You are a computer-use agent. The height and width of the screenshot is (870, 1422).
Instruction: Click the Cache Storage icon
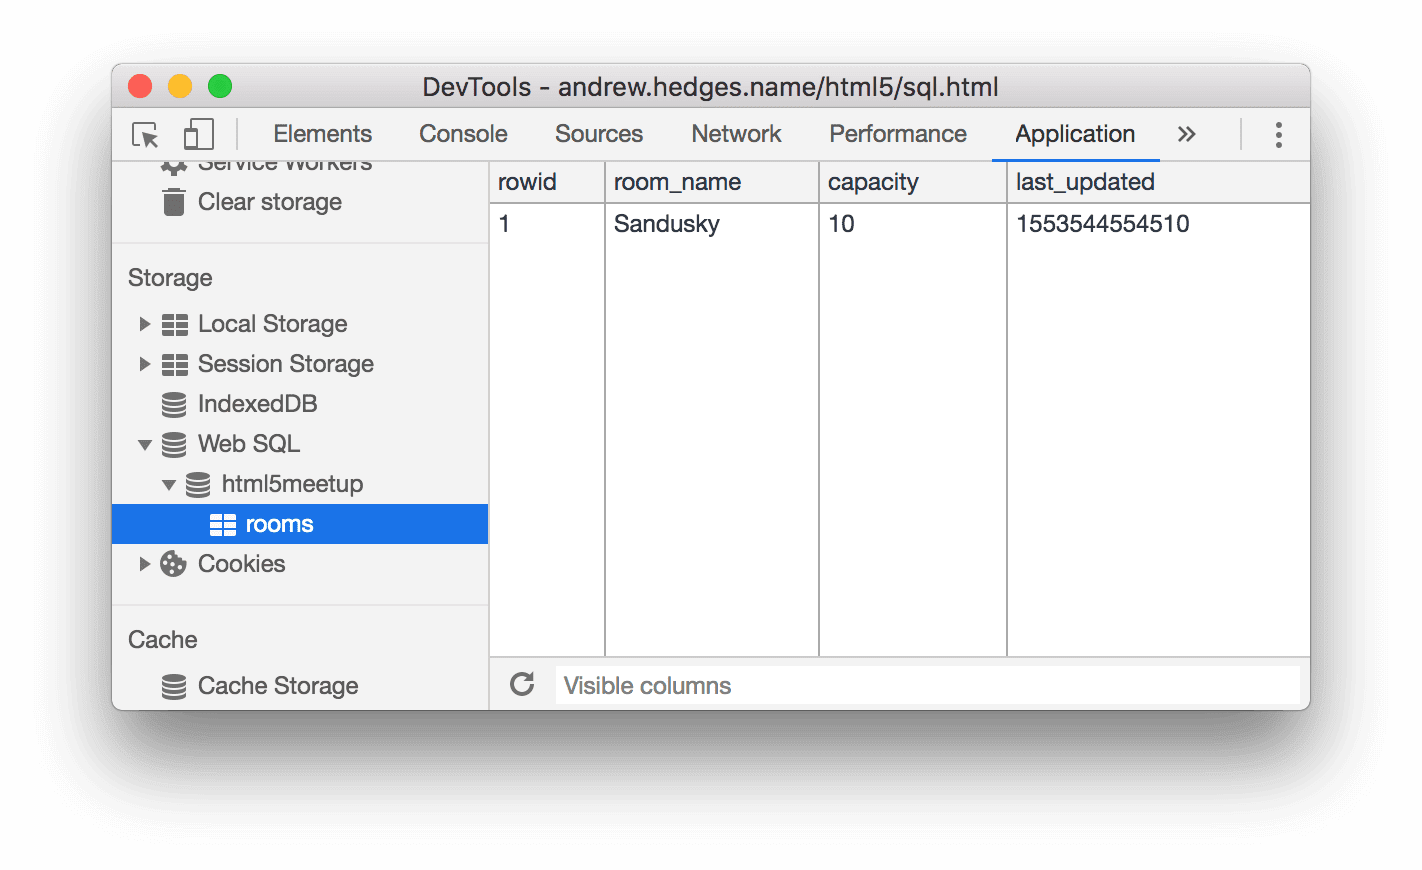click(174, 686)
